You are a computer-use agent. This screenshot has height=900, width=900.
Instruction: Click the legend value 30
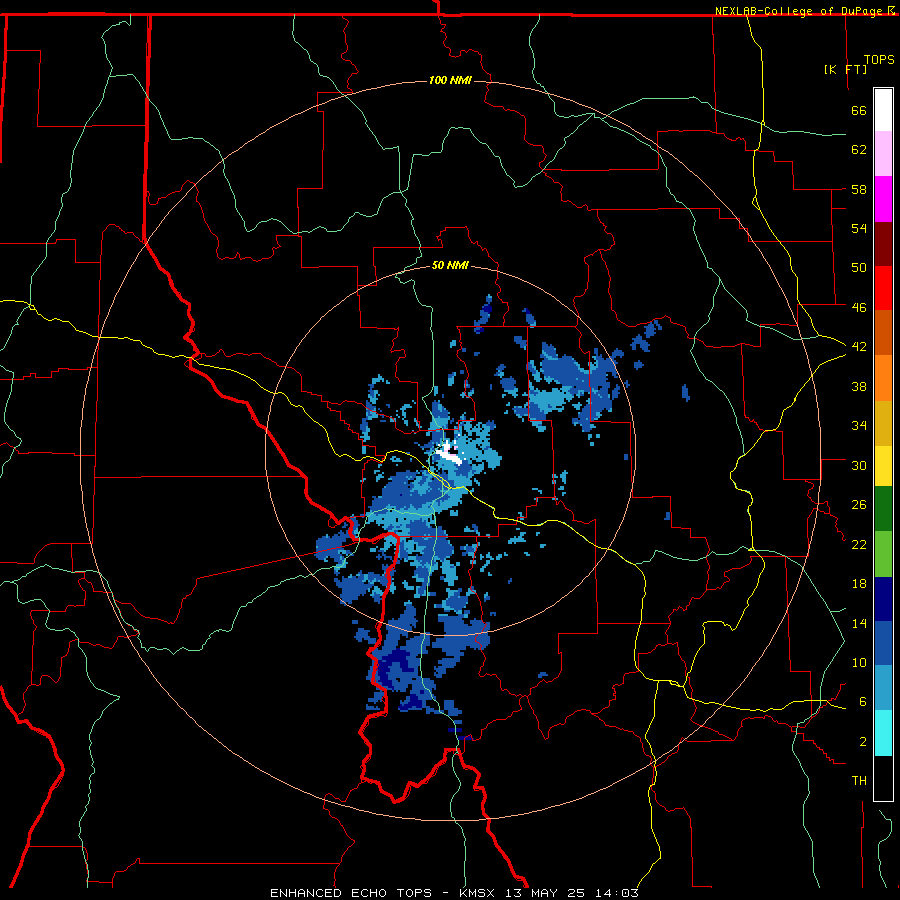pyautogui.click(x=859, y=465)
